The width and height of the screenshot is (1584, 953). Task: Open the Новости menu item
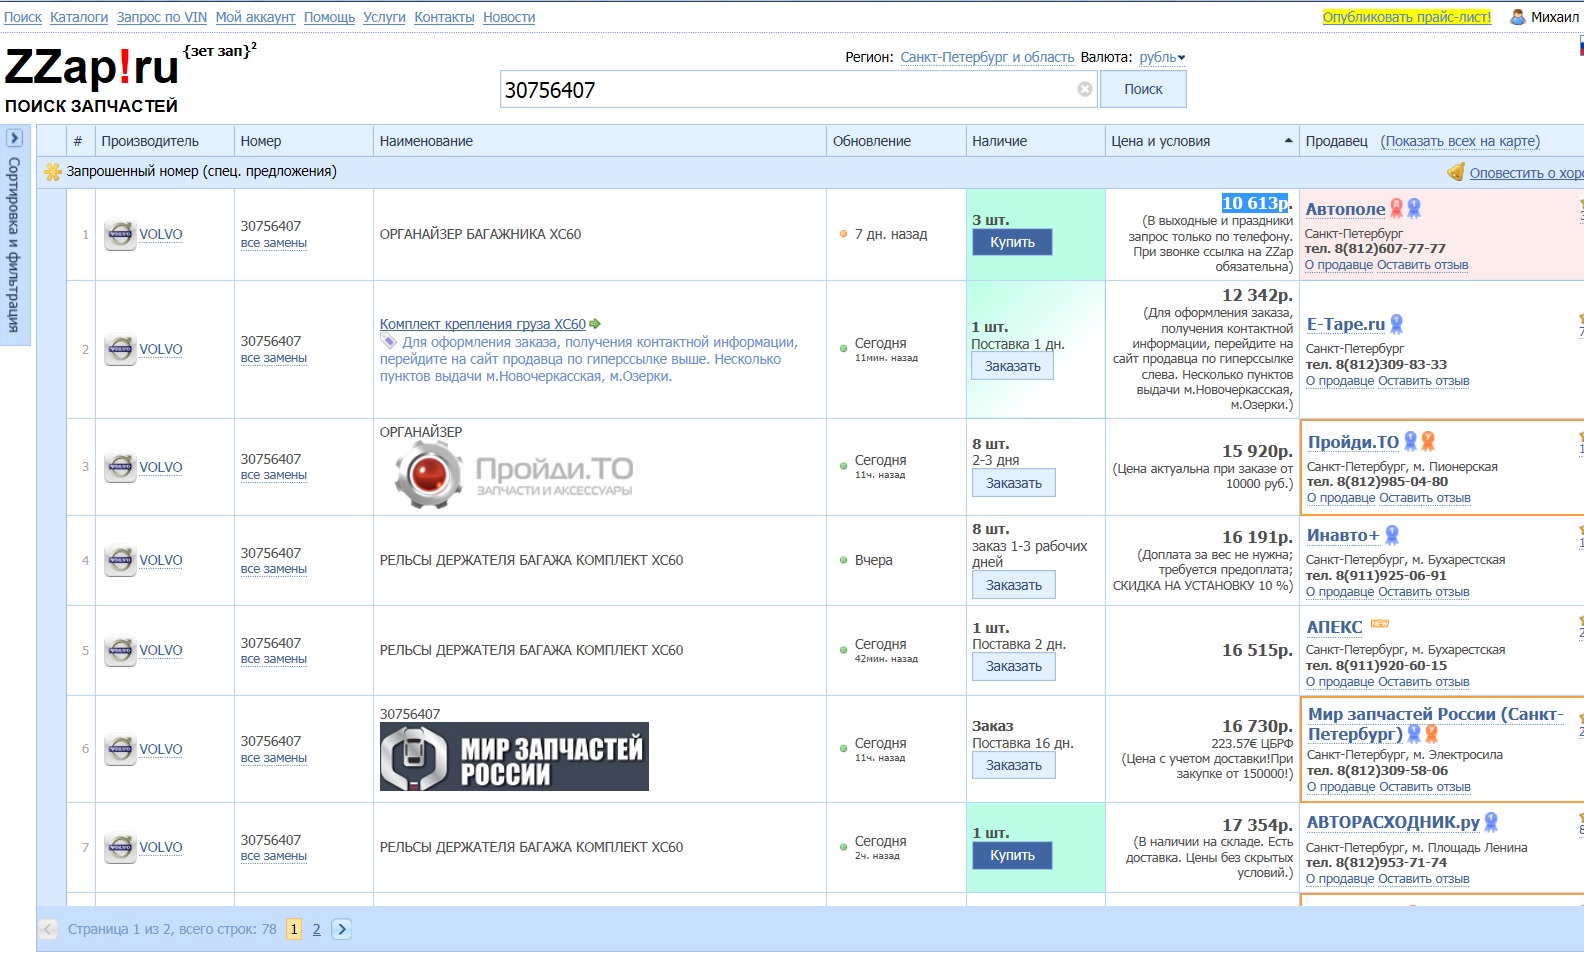[x=509, y=17]
